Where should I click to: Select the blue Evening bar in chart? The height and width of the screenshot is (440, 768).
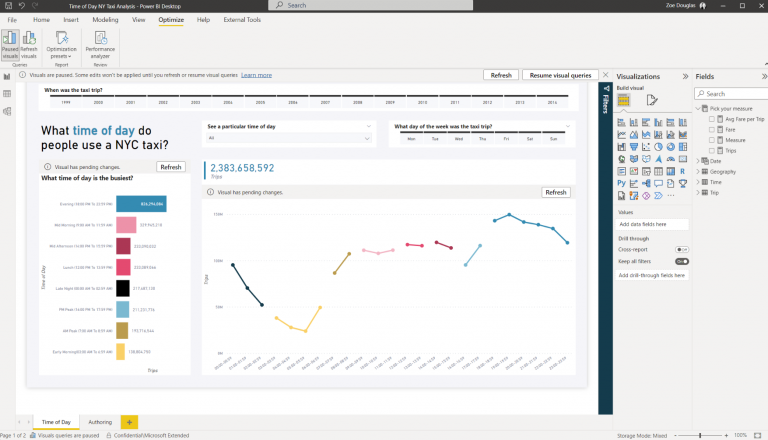coord(141,204)
